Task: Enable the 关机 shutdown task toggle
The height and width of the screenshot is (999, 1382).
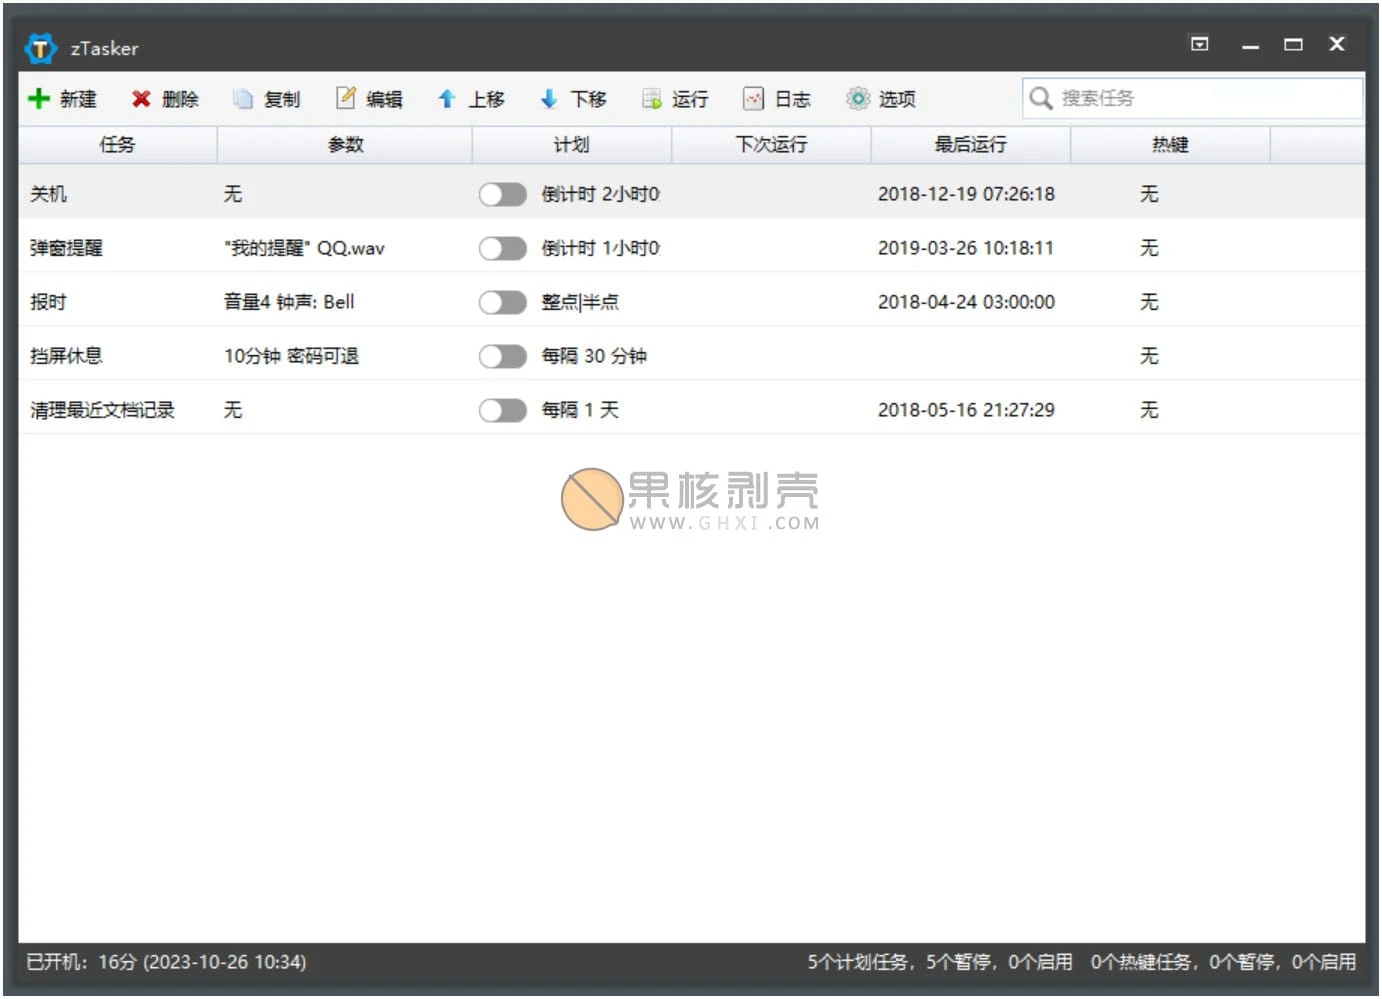Action: [x=503, y=194]
